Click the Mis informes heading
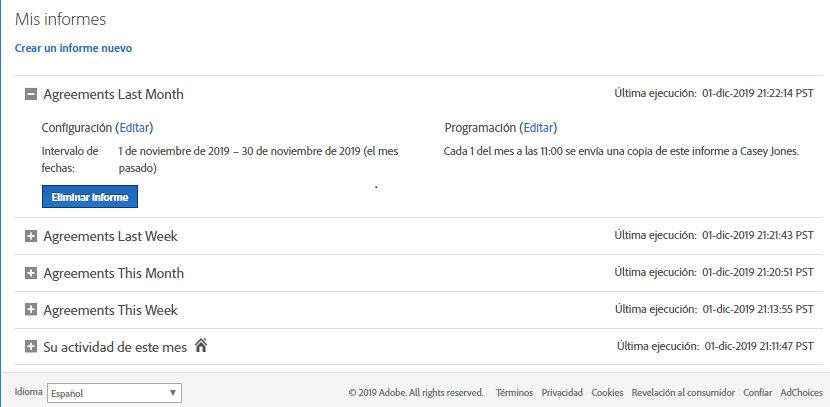The width and height of the screenshot is (830, 407). (60, 20)
